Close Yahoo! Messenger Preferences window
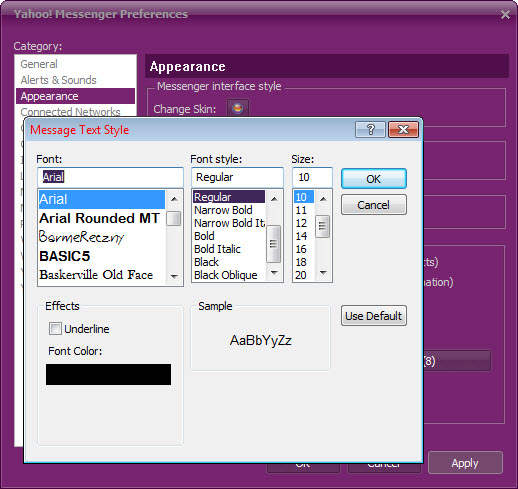This screenshot has height=489, width=518. click(x=505, y=14)
